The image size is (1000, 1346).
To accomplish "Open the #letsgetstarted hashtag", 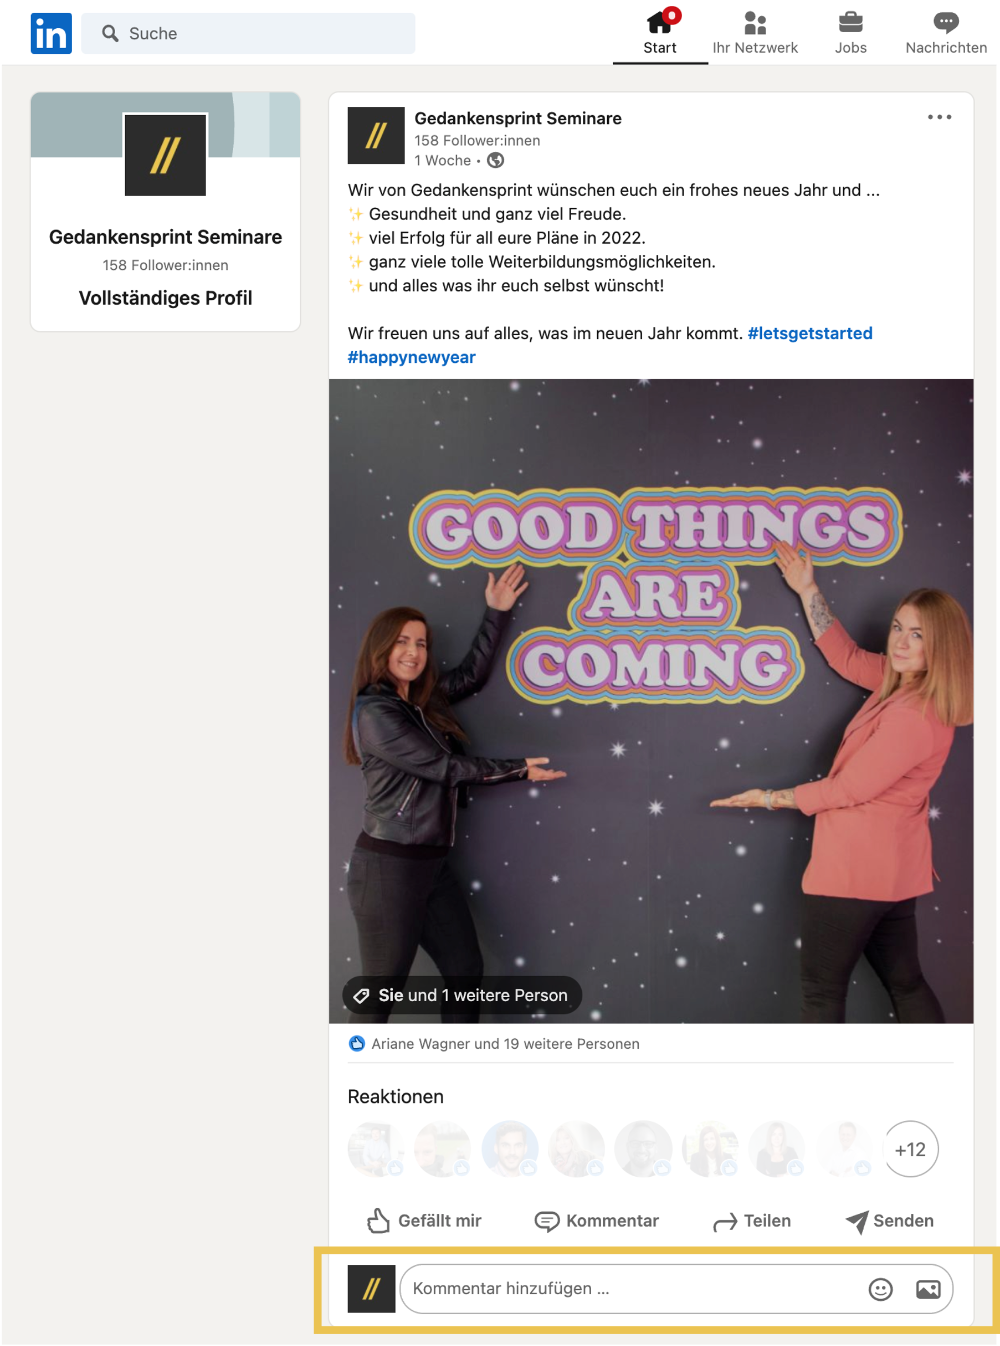I will tap(810, 333).
